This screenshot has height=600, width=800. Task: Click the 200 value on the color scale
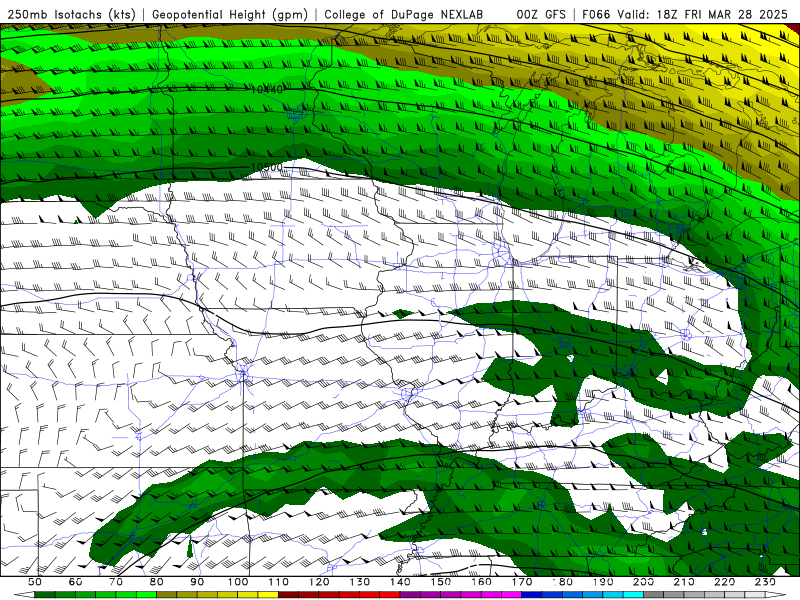pyautogui.click(x=643, y=582)
